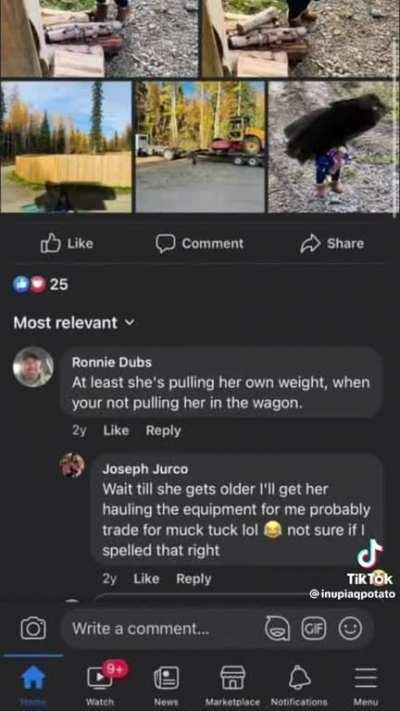Open the Notifications bell icon
Screen dimensions: 400x711
299,685
